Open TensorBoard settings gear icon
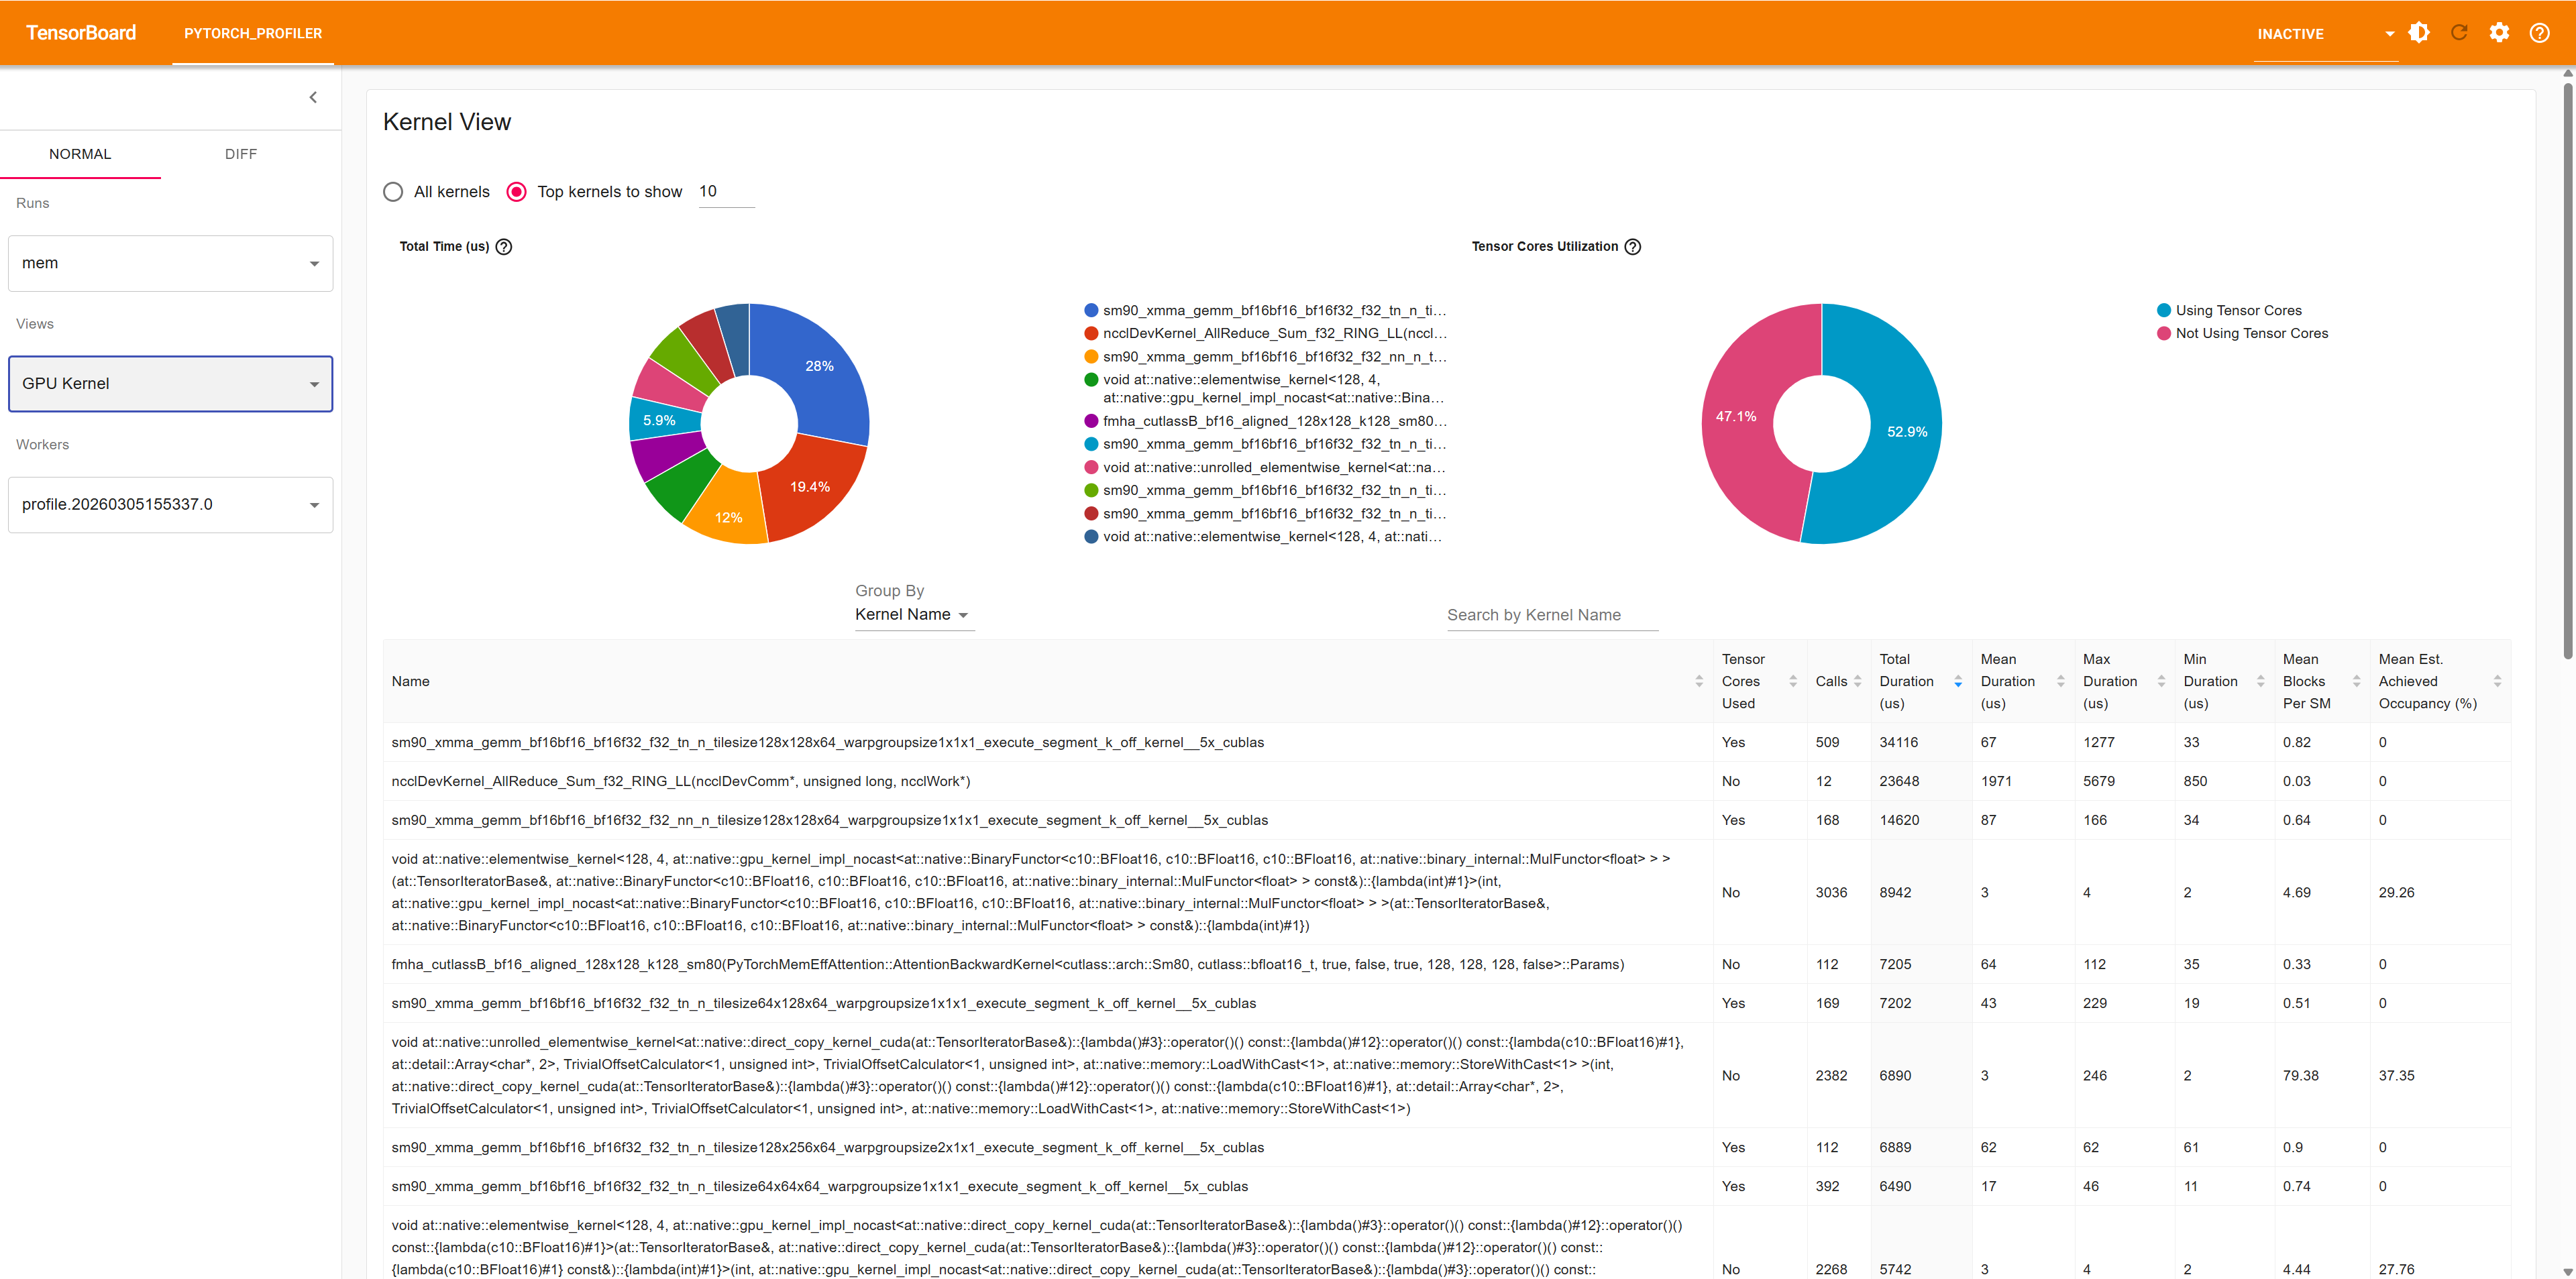The height and width of the screenshot is (1279, 2576). (x=2498, y=33)
